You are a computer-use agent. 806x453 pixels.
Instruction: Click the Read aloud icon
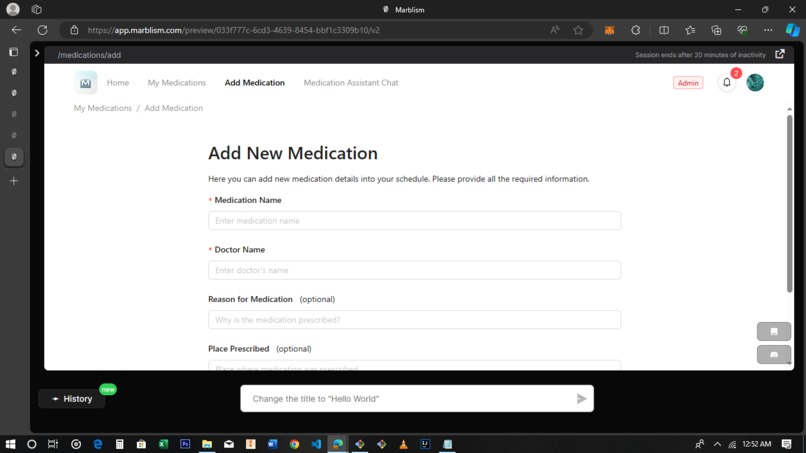click(x=554, y=30)
